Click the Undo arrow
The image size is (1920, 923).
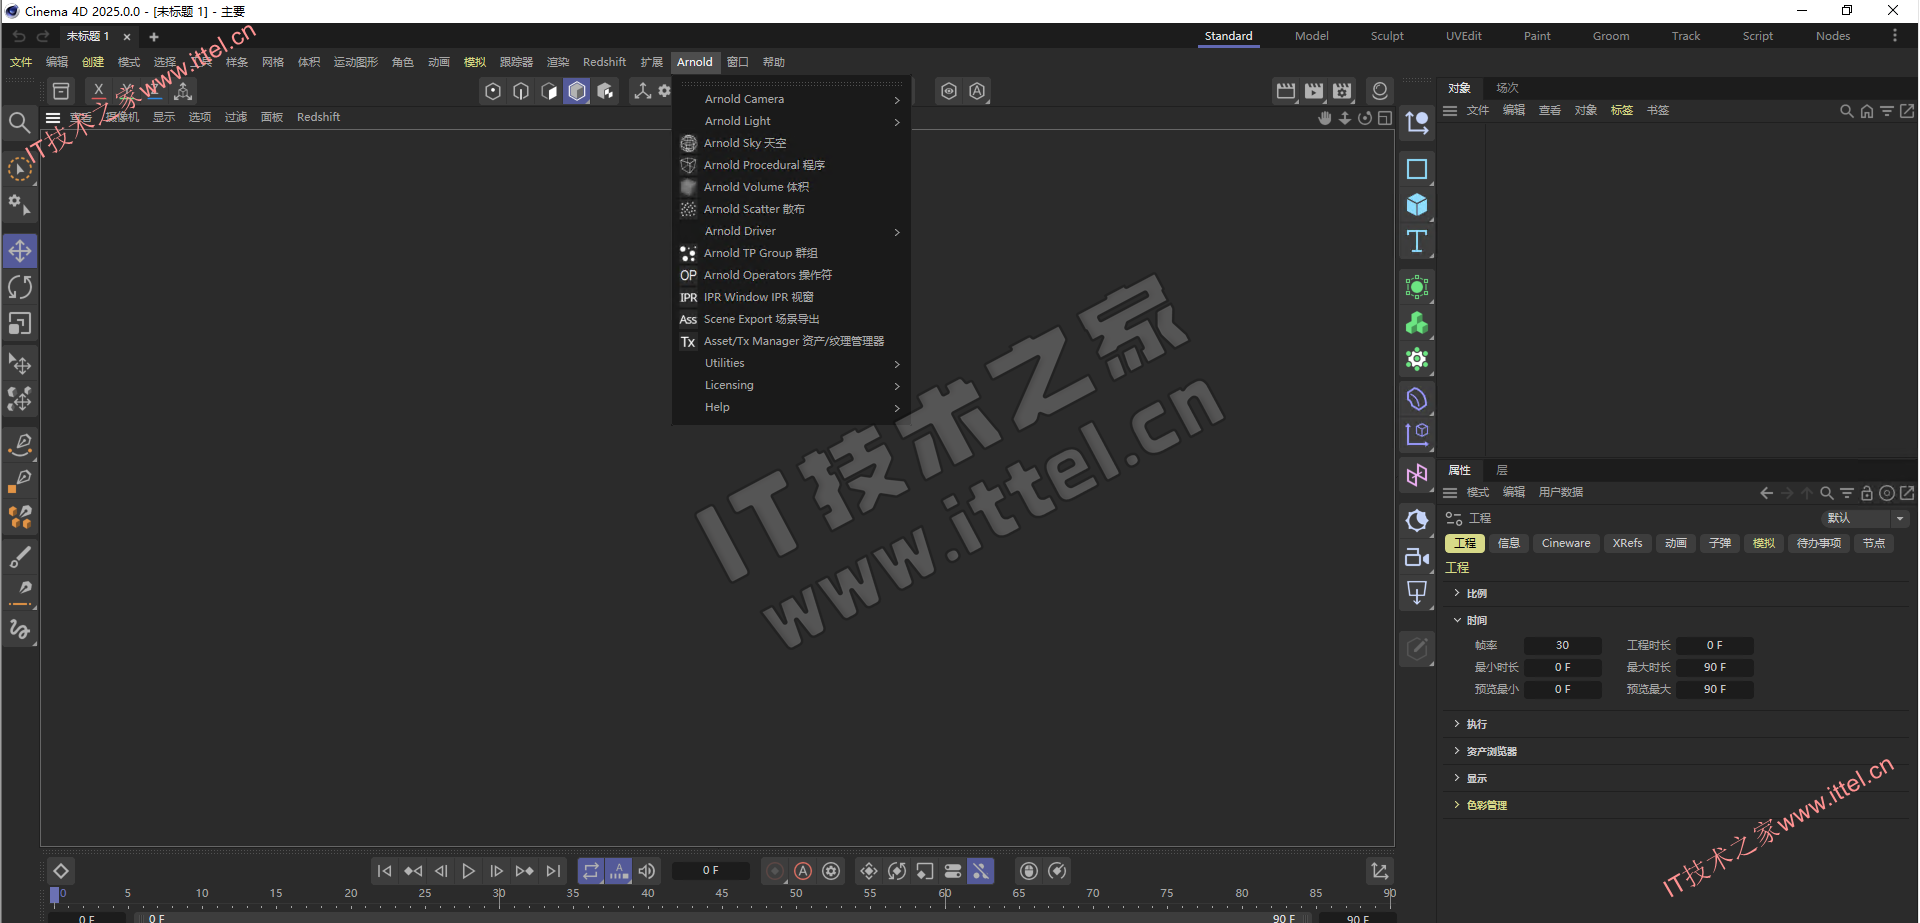pyautogui.click(x=19, y=36)
